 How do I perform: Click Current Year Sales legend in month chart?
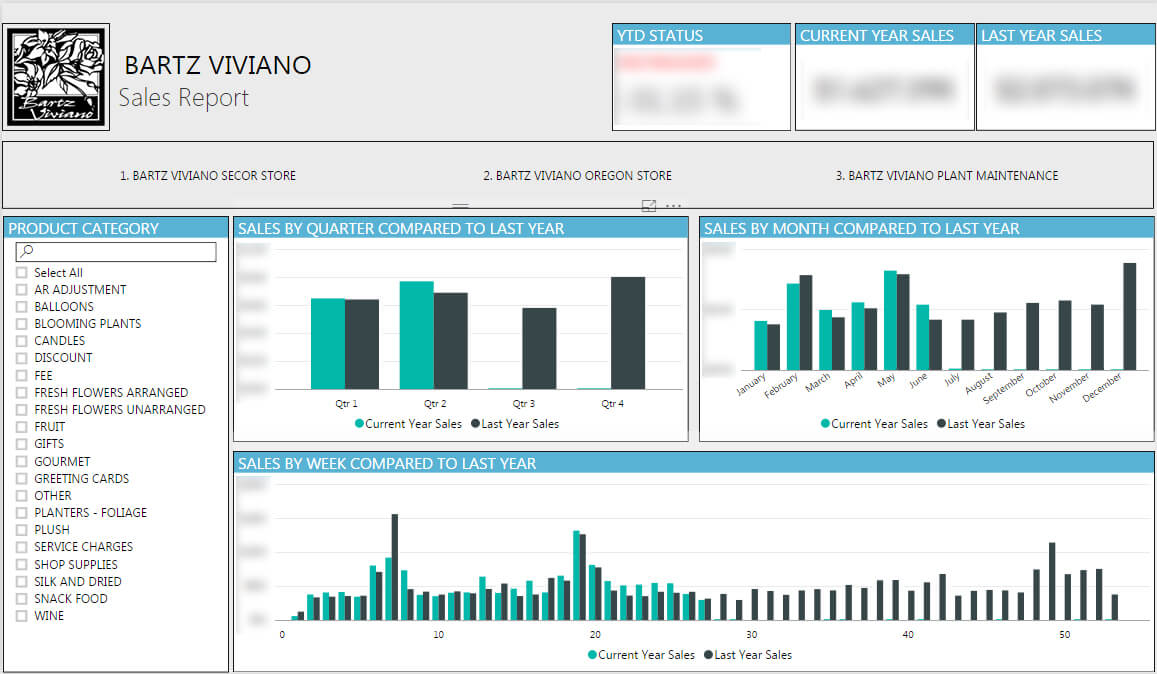click(874, 424)
